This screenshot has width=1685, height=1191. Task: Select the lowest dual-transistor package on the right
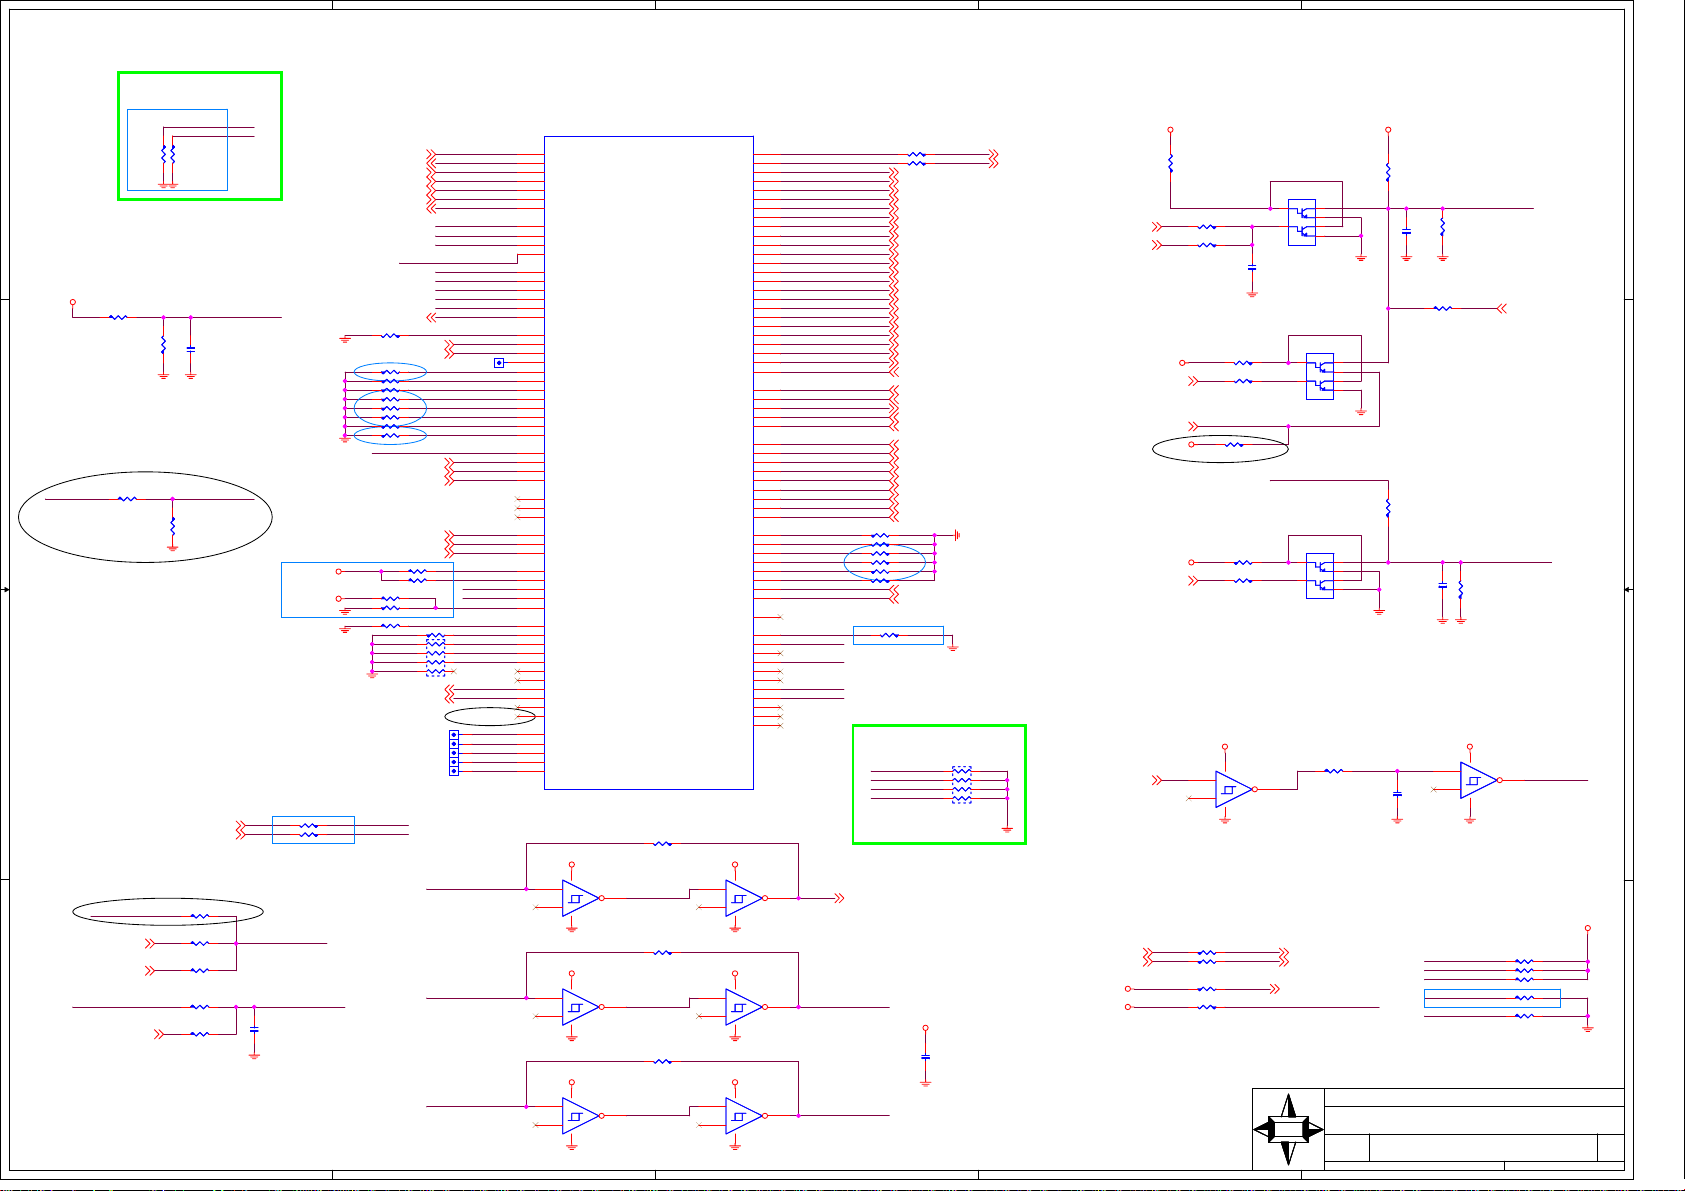click(1320, 576)
